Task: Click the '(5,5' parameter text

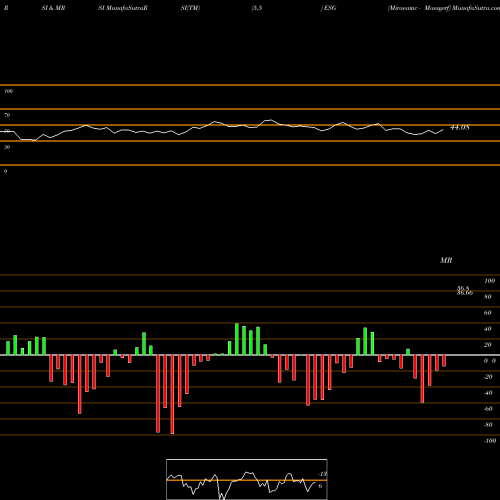Action: point(257,8)
